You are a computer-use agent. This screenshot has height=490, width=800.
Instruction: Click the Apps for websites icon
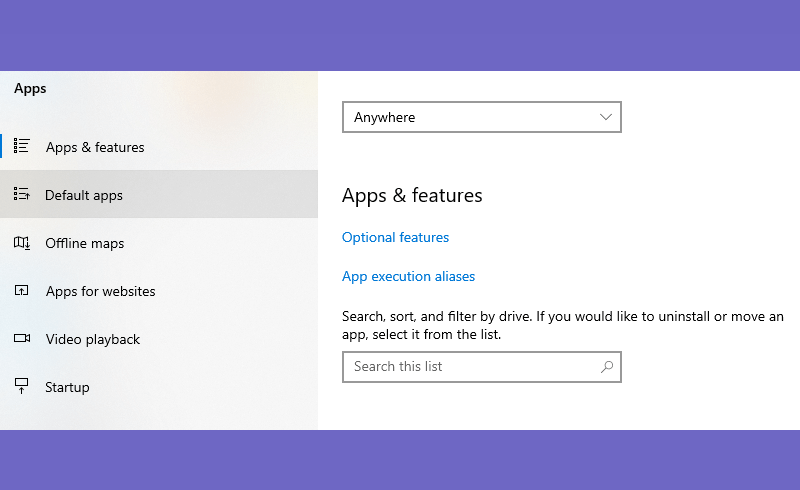(x=21, y=290)
